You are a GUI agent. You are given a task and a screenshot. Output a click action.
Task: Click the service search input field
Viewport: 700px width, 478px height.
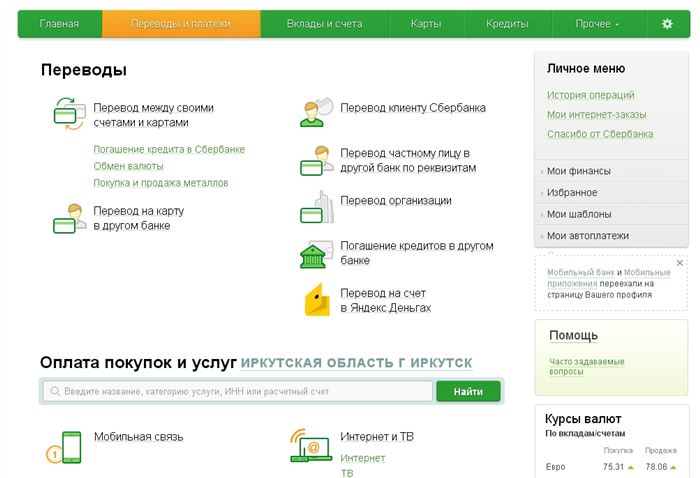(x=238, y=391)
